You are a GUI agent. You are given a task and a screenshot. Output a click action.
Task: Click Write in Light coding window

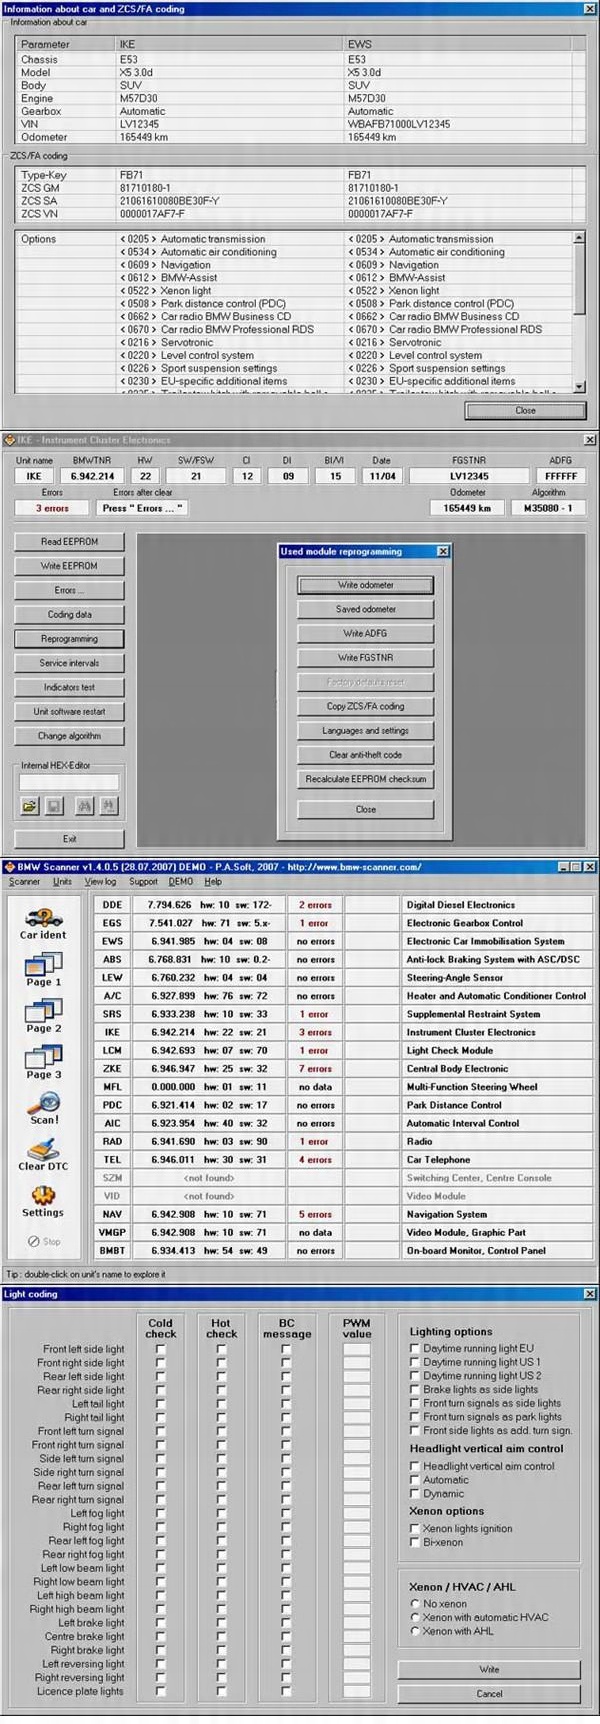pos(489,1669)
